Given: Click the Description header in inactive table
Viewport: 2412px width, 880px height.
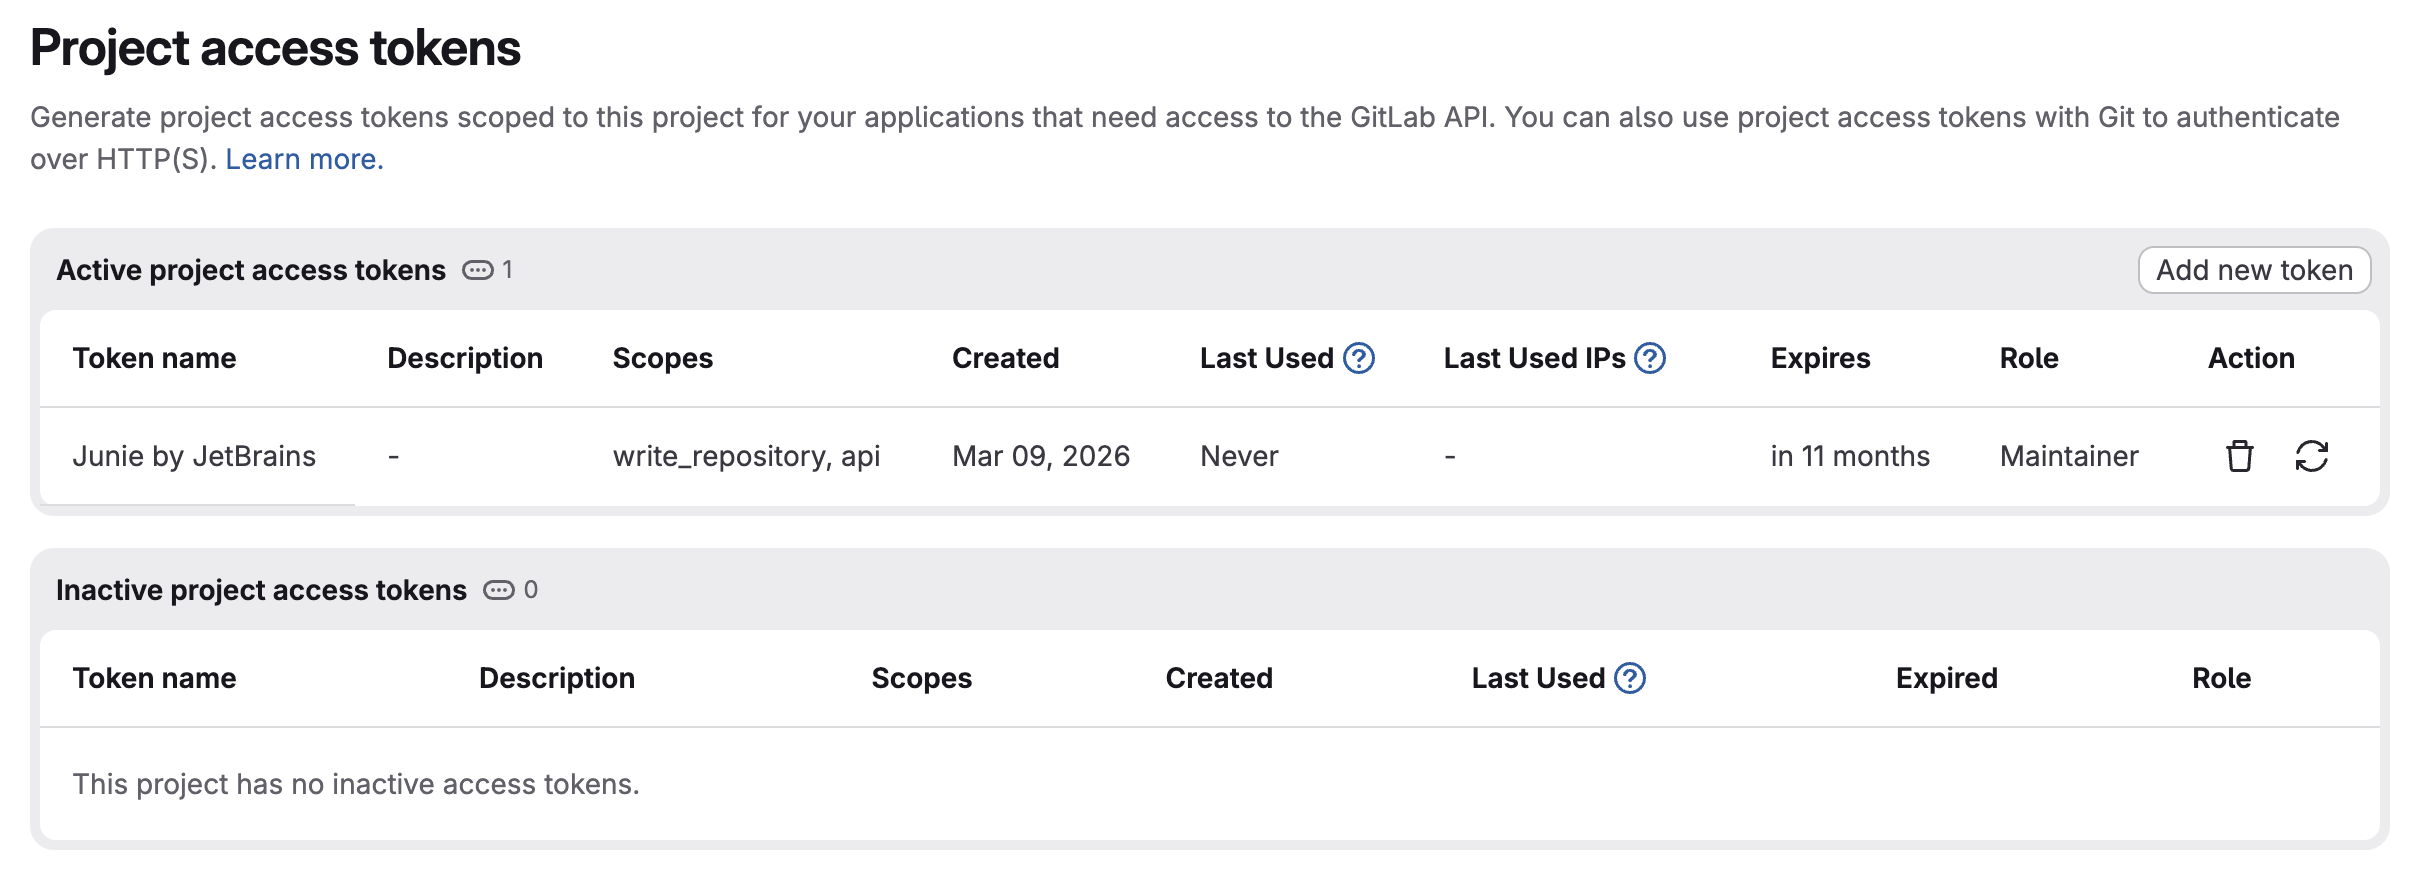Looking at the screenshot, I should [557, 678].
